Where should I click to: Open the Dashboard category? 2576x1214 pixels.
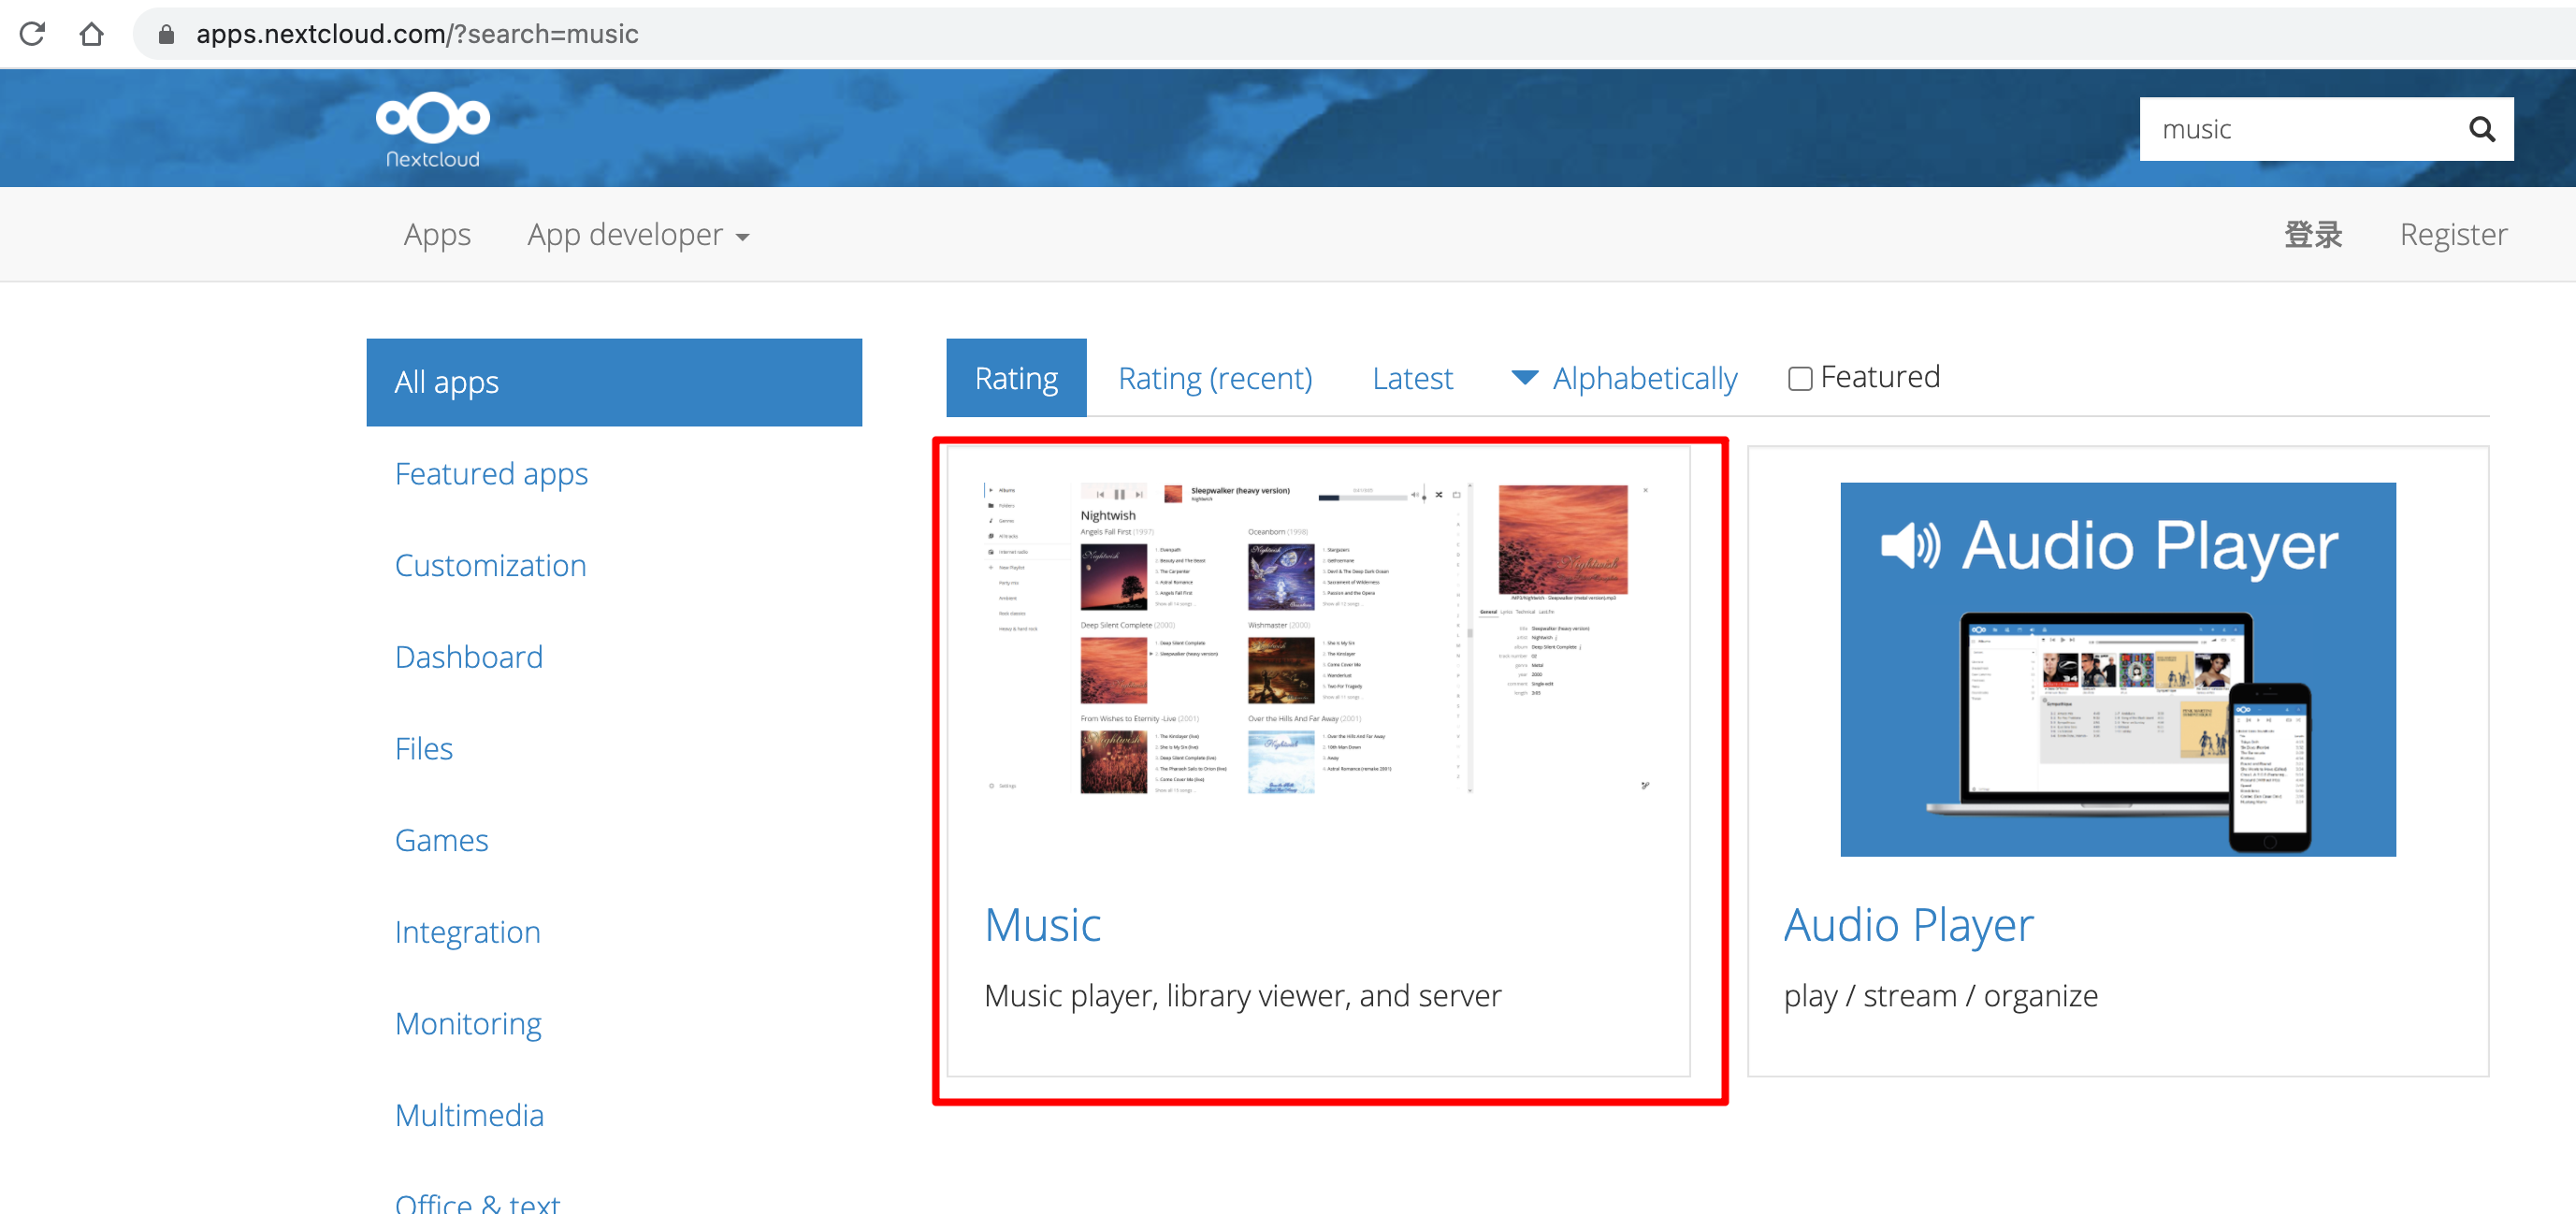point(469,657)
